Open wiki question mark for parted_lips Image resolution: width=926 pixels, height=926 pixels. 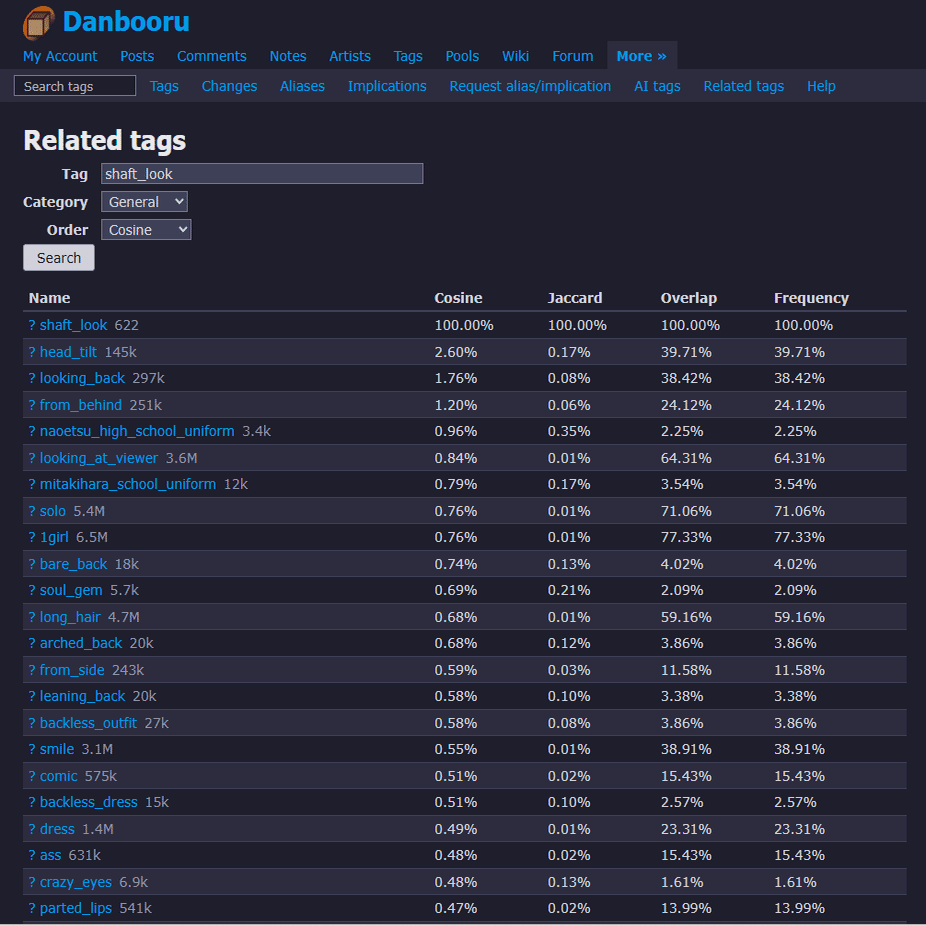(32, 908)
